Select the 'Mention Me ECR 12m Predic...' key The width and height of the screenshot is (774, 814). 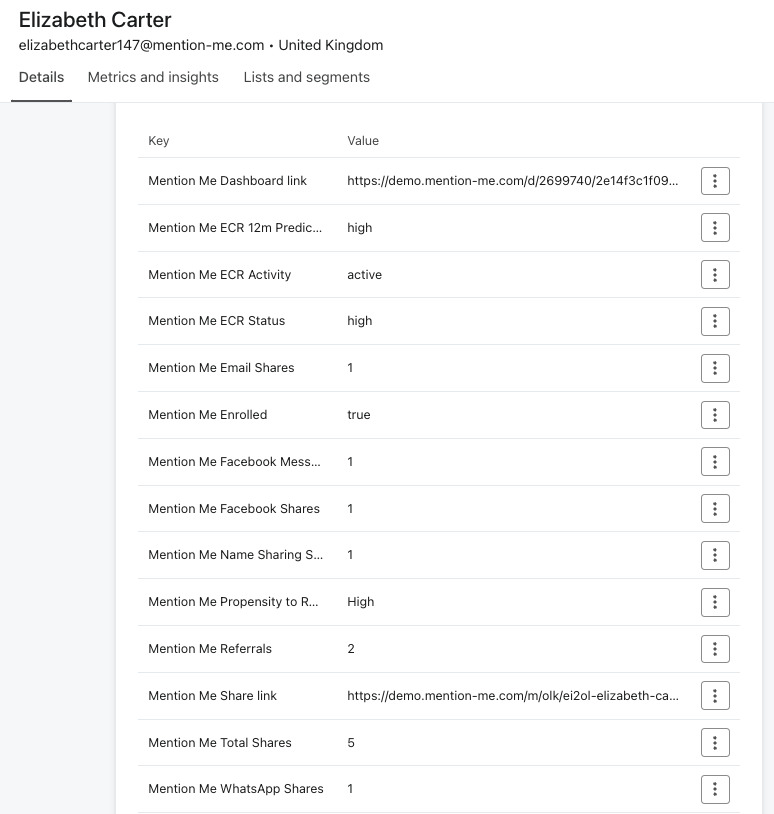[235, 228]
